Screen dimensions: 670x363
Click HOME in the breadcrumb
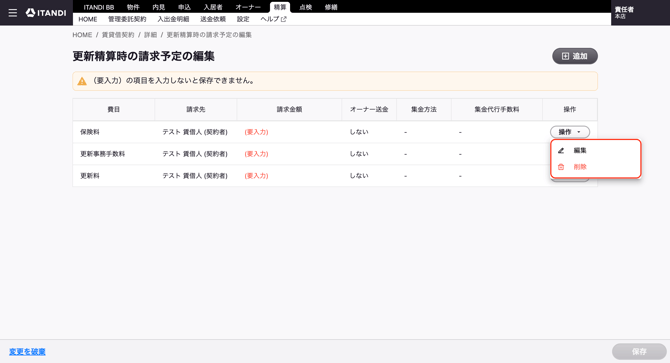coord(82,35)
